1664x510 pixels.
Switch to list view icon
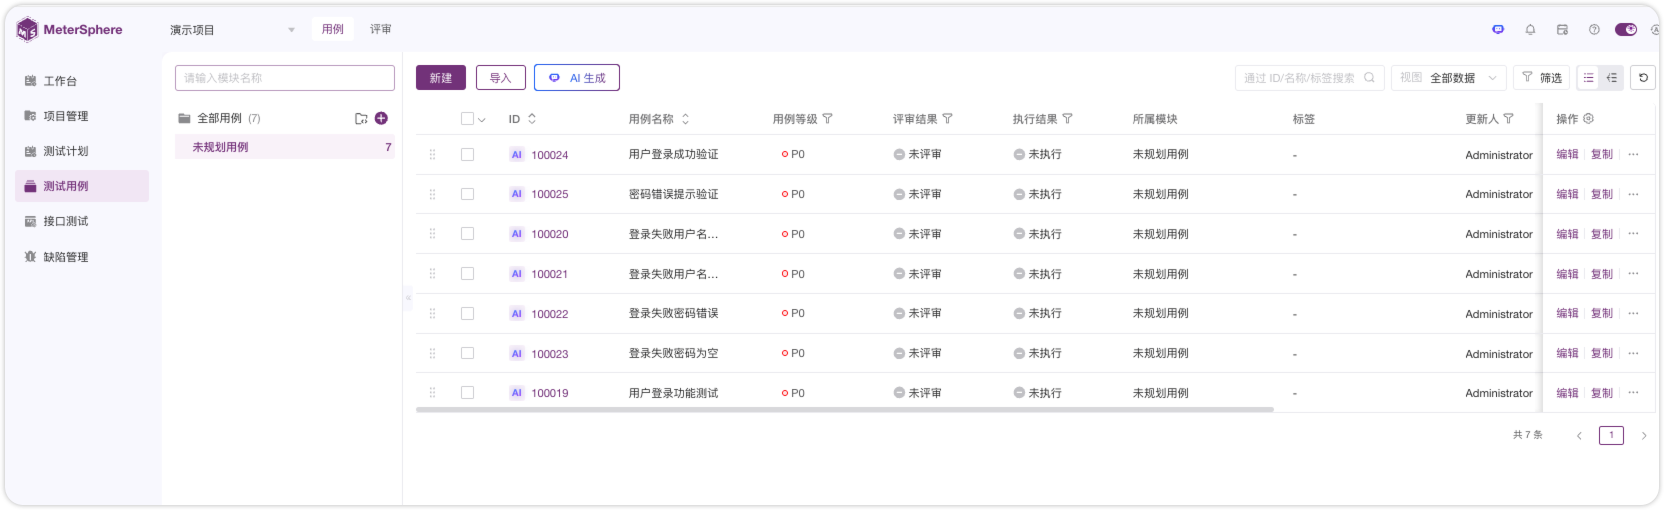(x=1589, y=78)
